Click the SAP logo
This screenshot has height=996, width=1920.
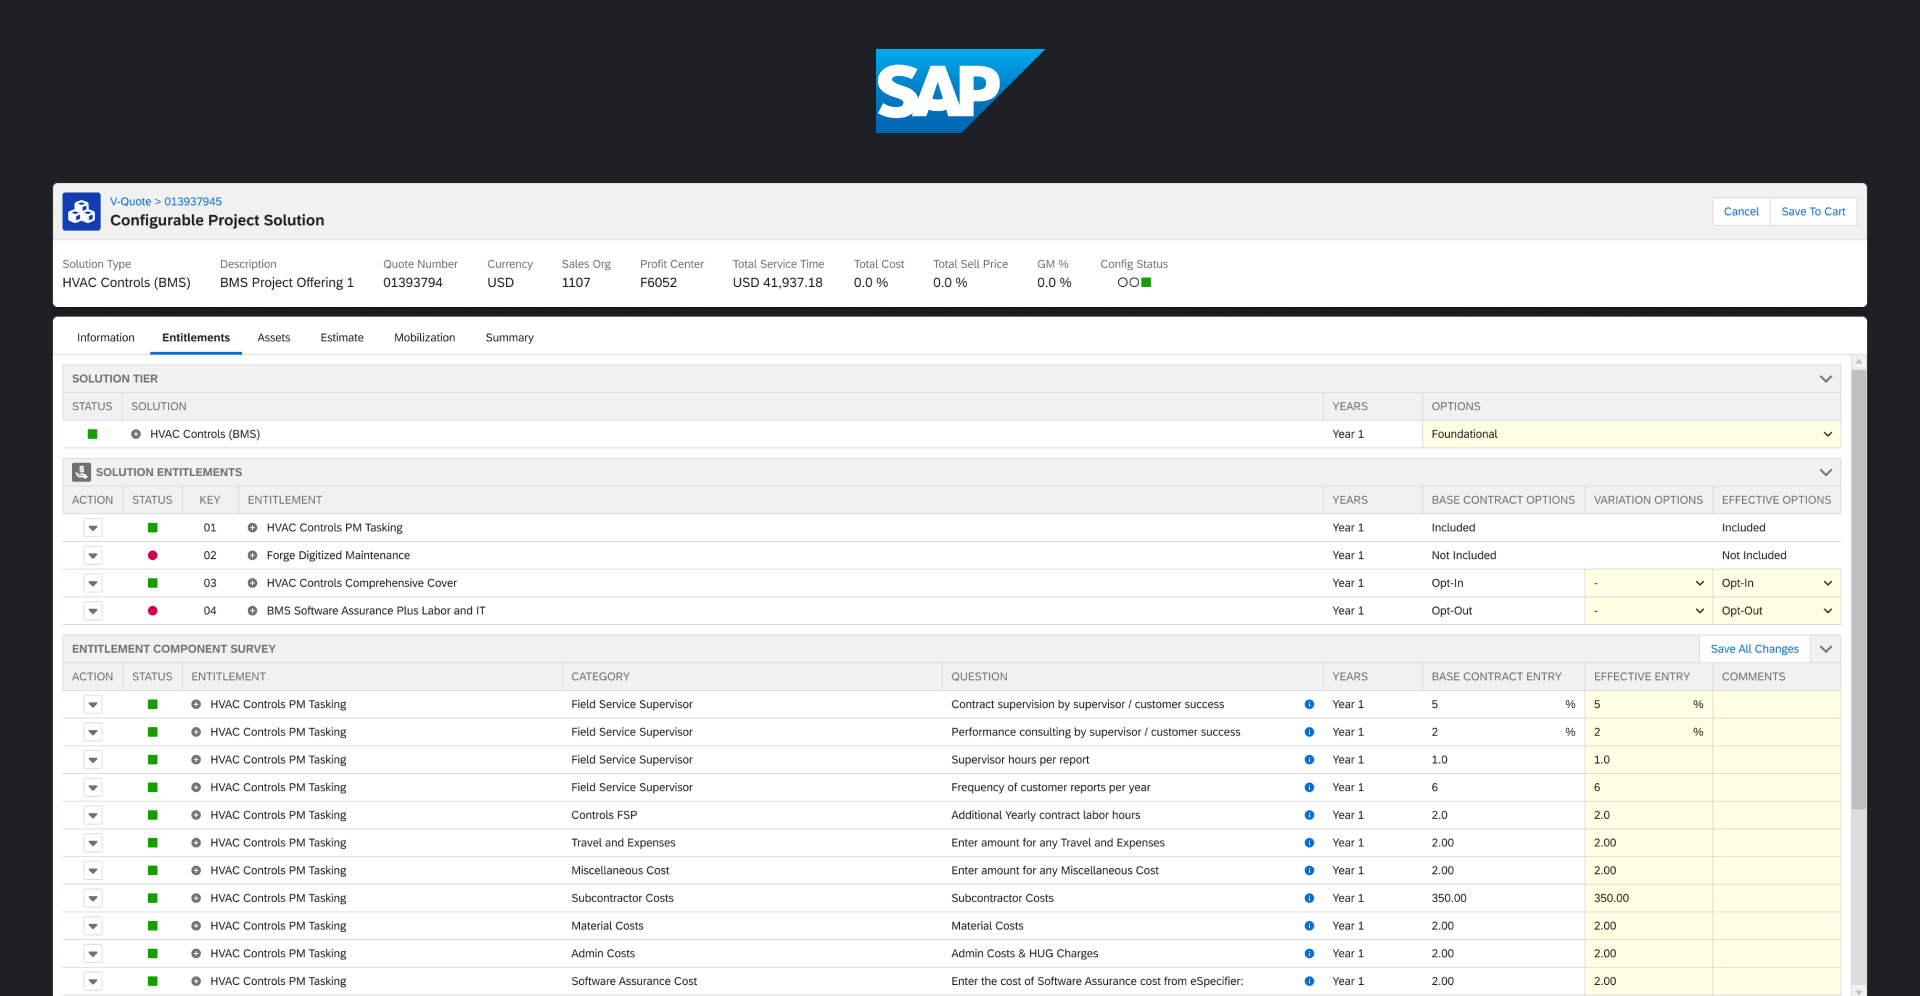(960, 91)
